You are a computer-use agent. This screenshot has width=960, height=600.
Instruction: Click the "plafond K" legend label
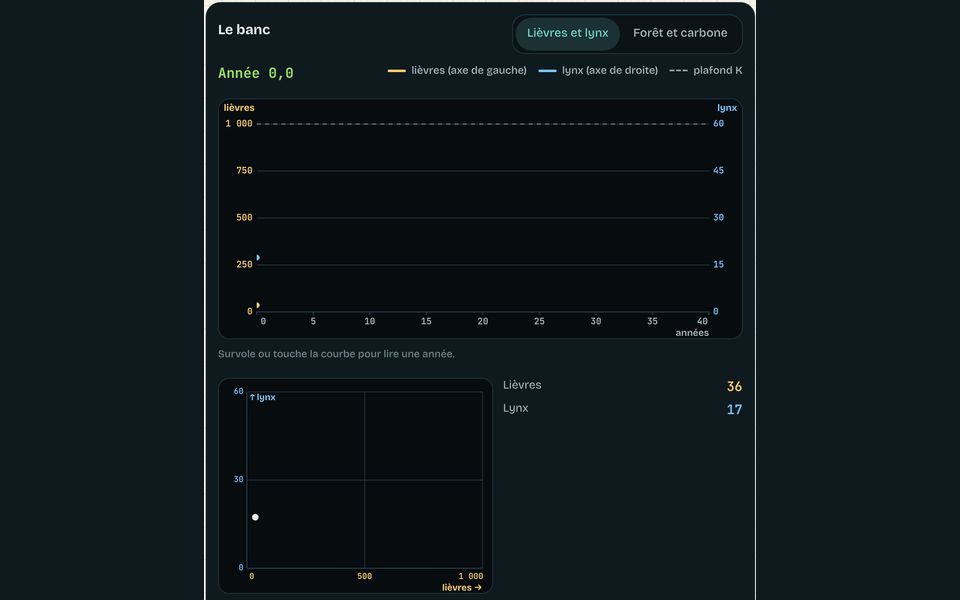pyautogui.click(x=718, y=70)
